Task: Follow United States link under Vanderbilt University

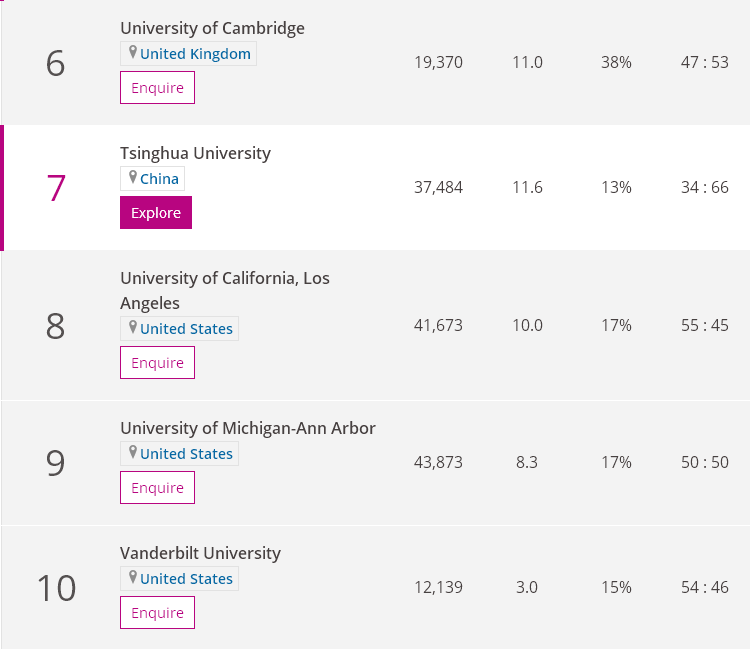Action: click(x=186, y=579)
